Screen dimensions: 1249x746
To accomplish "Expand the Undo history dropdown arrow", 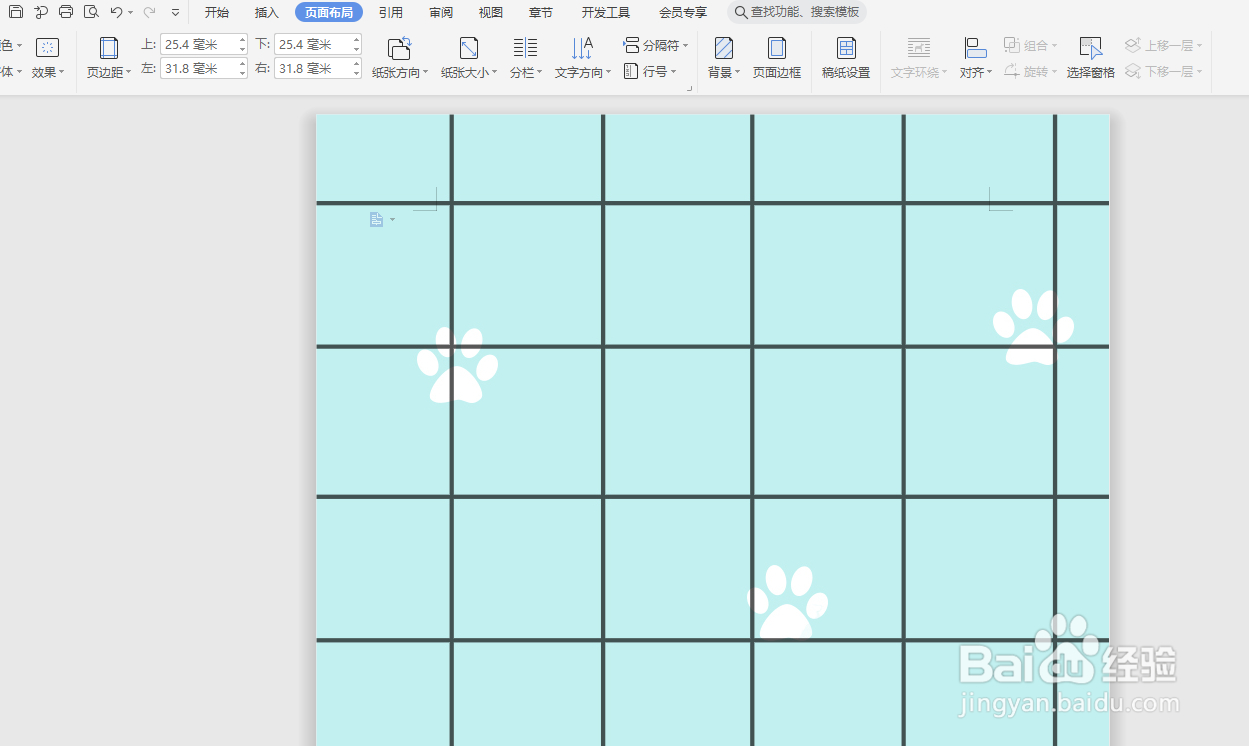I will click(x=130, y=13).
